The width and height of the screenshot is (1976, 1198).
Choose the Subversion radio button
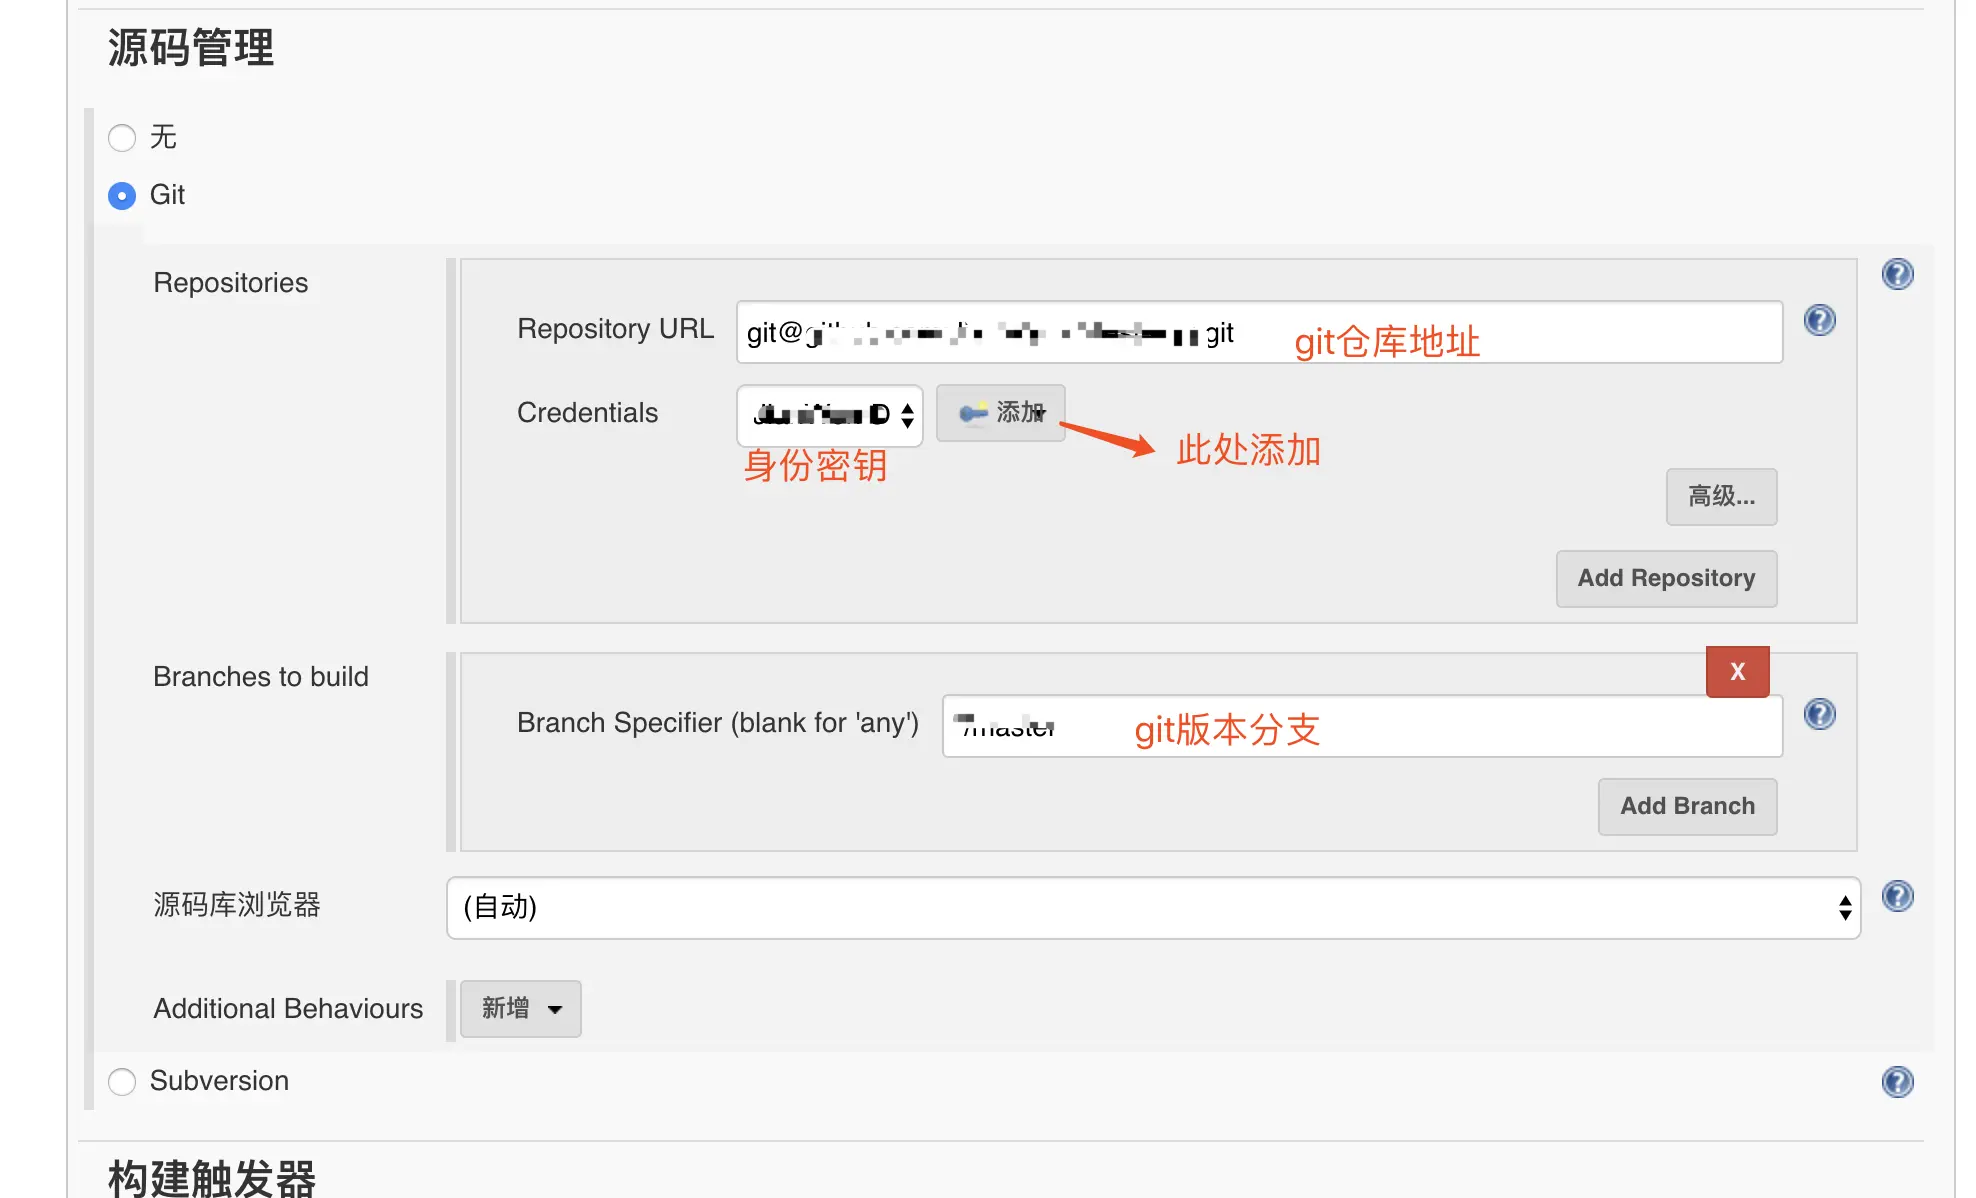click(122, 1082)
